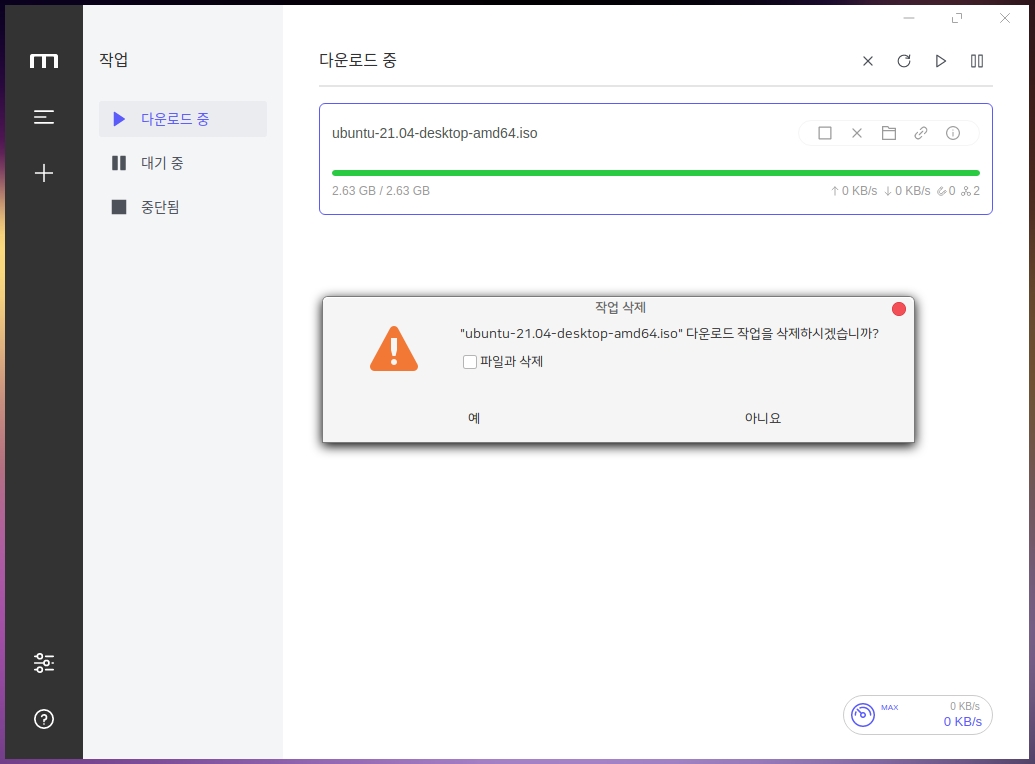Copy the ubuntu ISO download link

coord(921,133)
